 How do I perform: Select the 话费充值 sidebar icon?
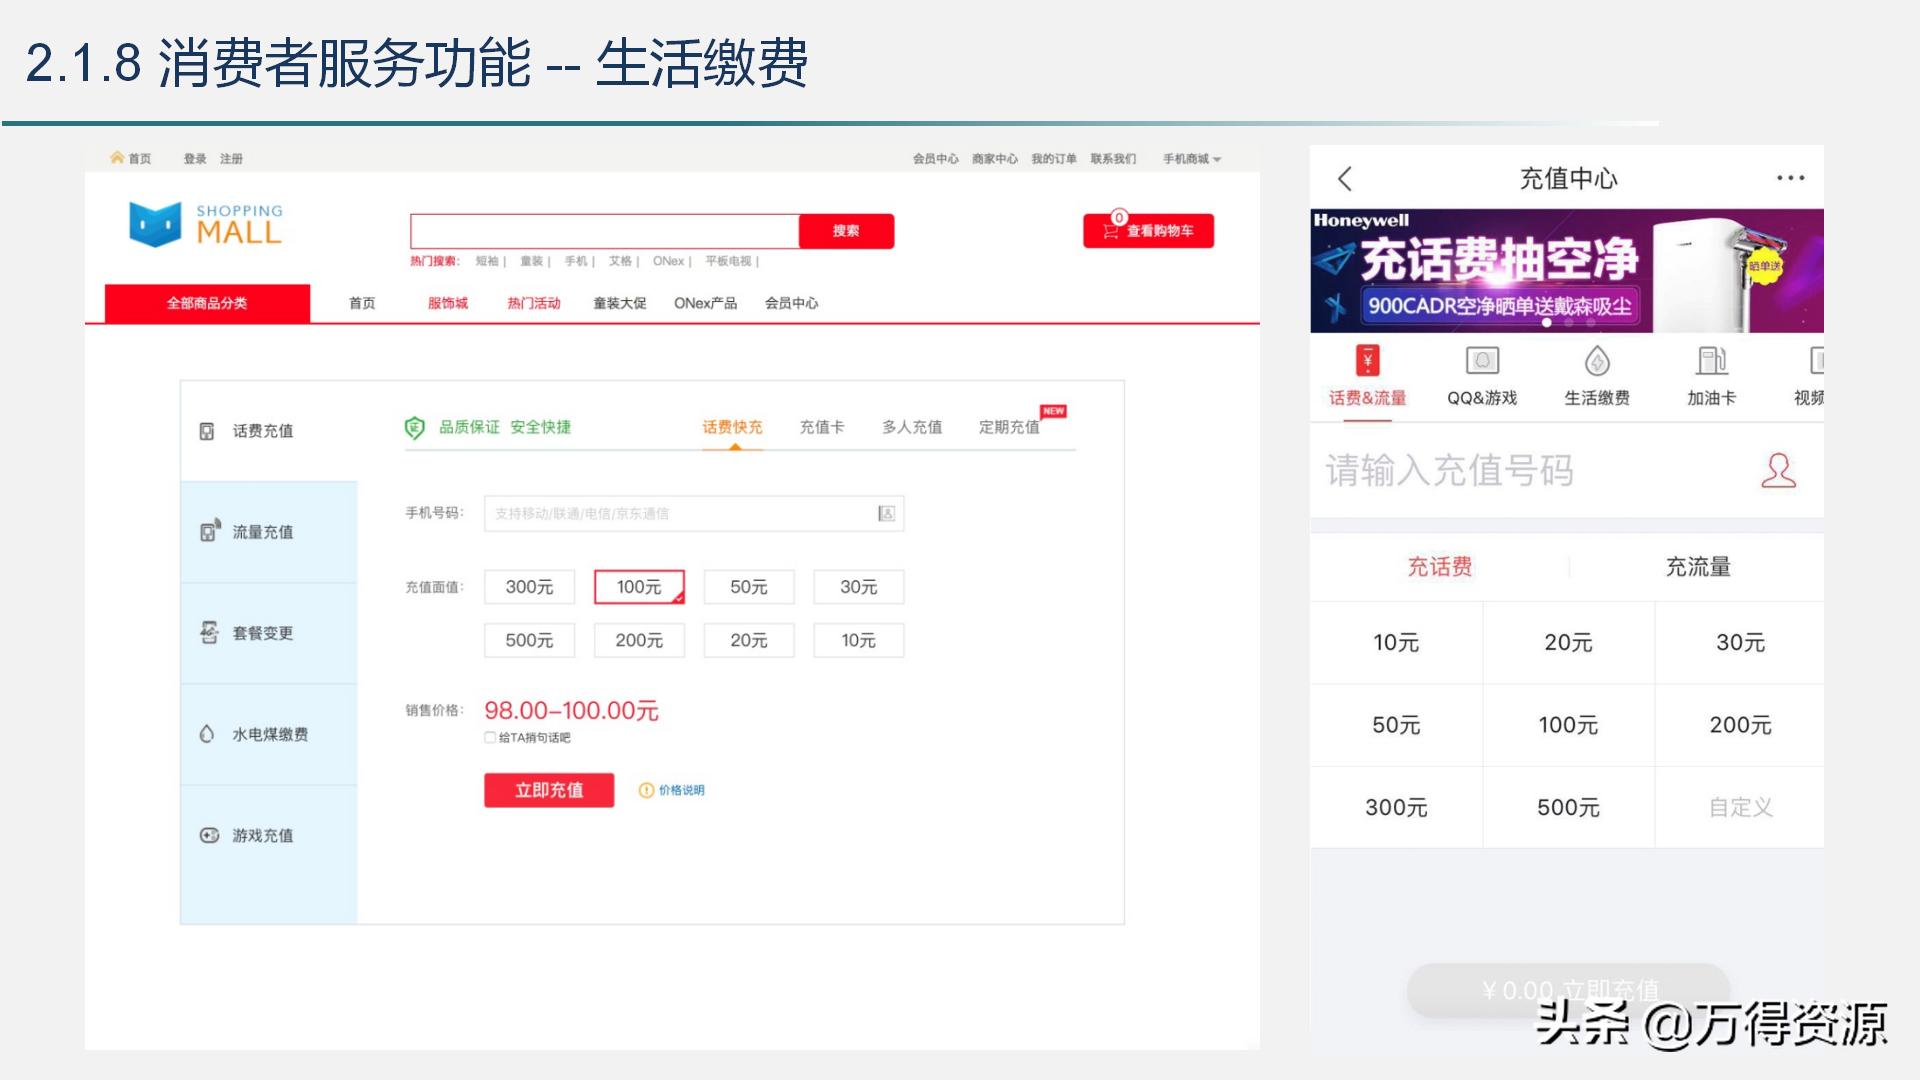click(x=205, y=430)
